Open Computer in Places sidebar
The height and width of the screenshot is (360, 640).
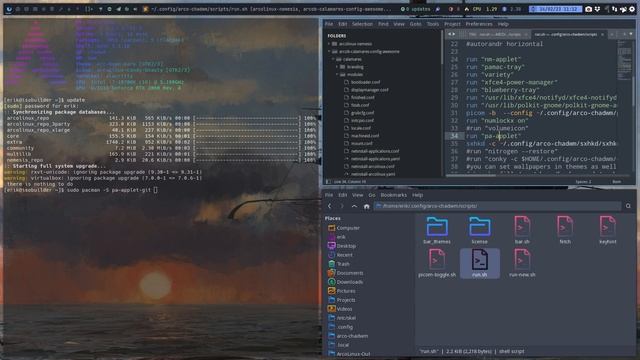coord(344,228)
